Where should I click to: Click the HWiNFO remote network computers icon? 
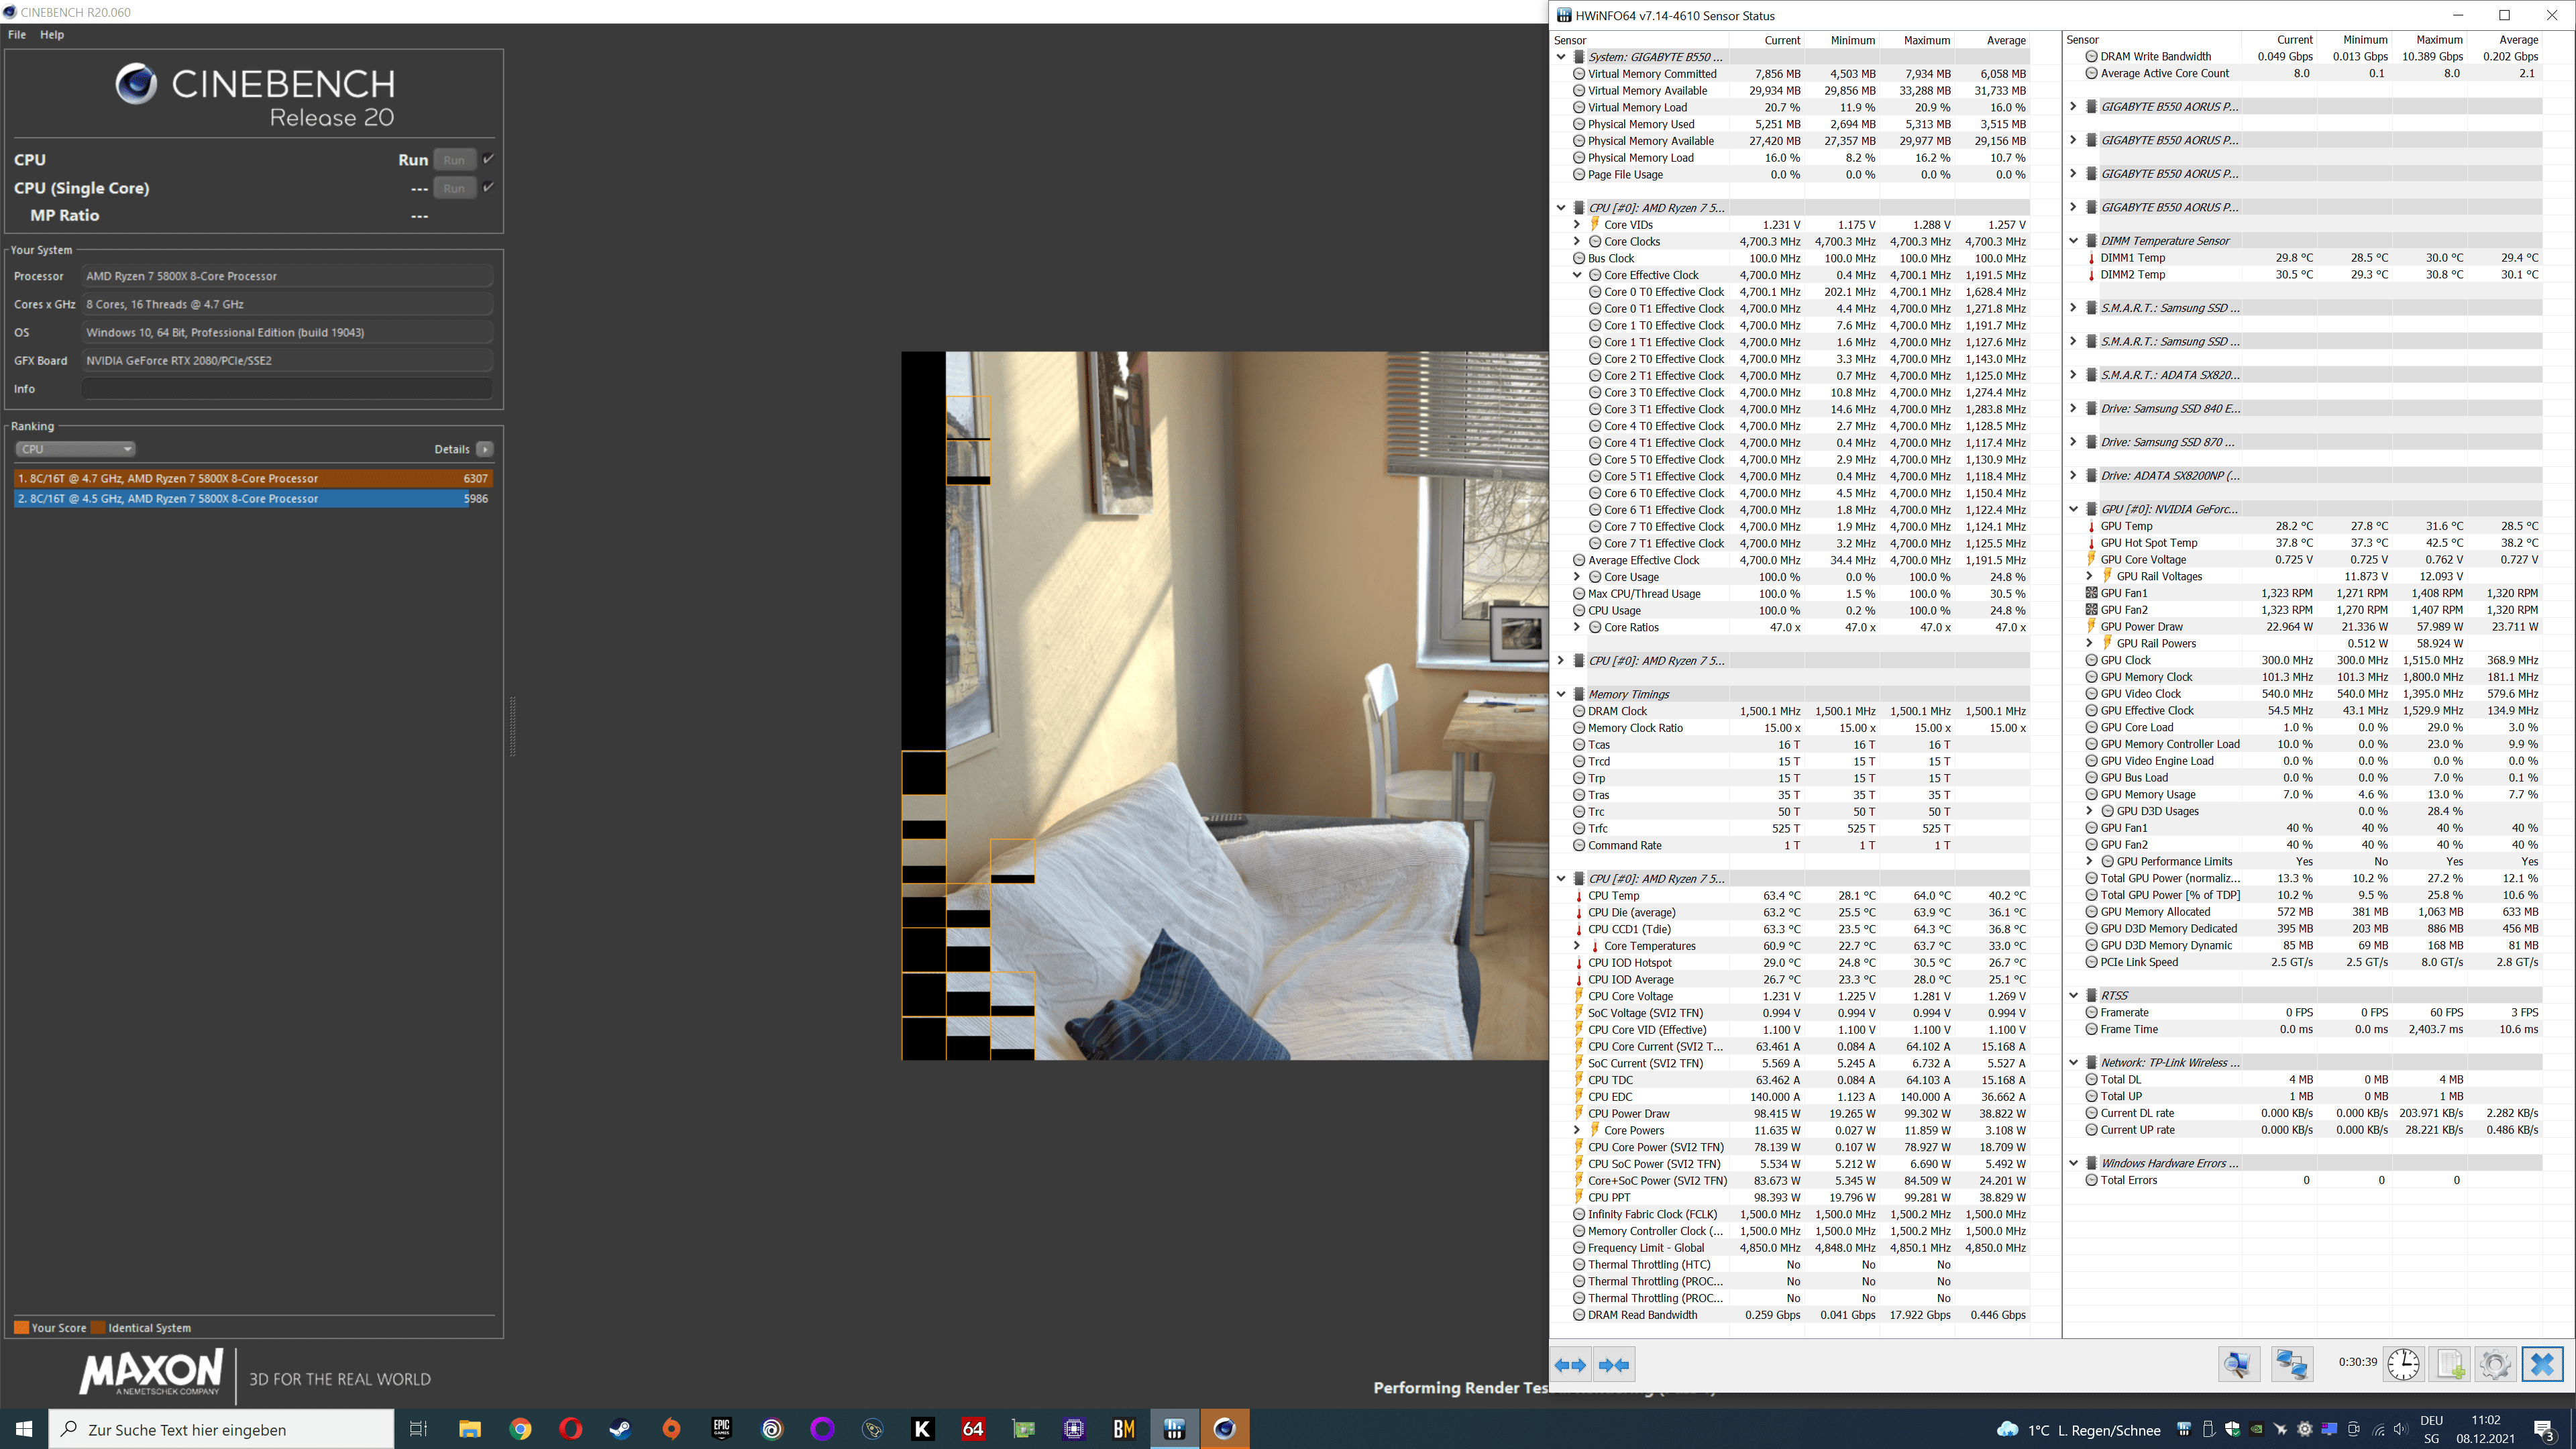[x=2291, y=1364]
